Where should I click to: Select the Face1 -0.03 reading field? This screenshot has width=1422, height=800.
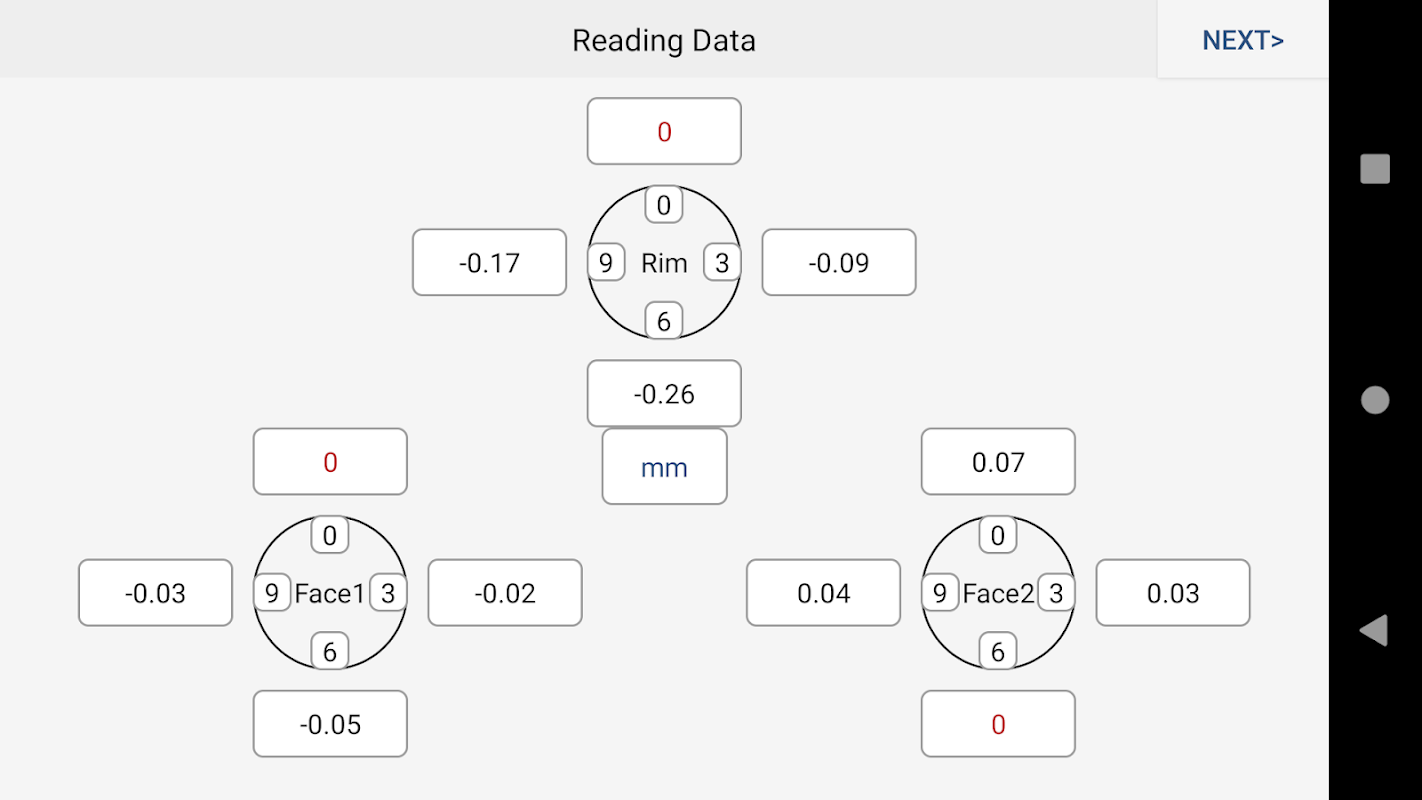pos(155,593)
